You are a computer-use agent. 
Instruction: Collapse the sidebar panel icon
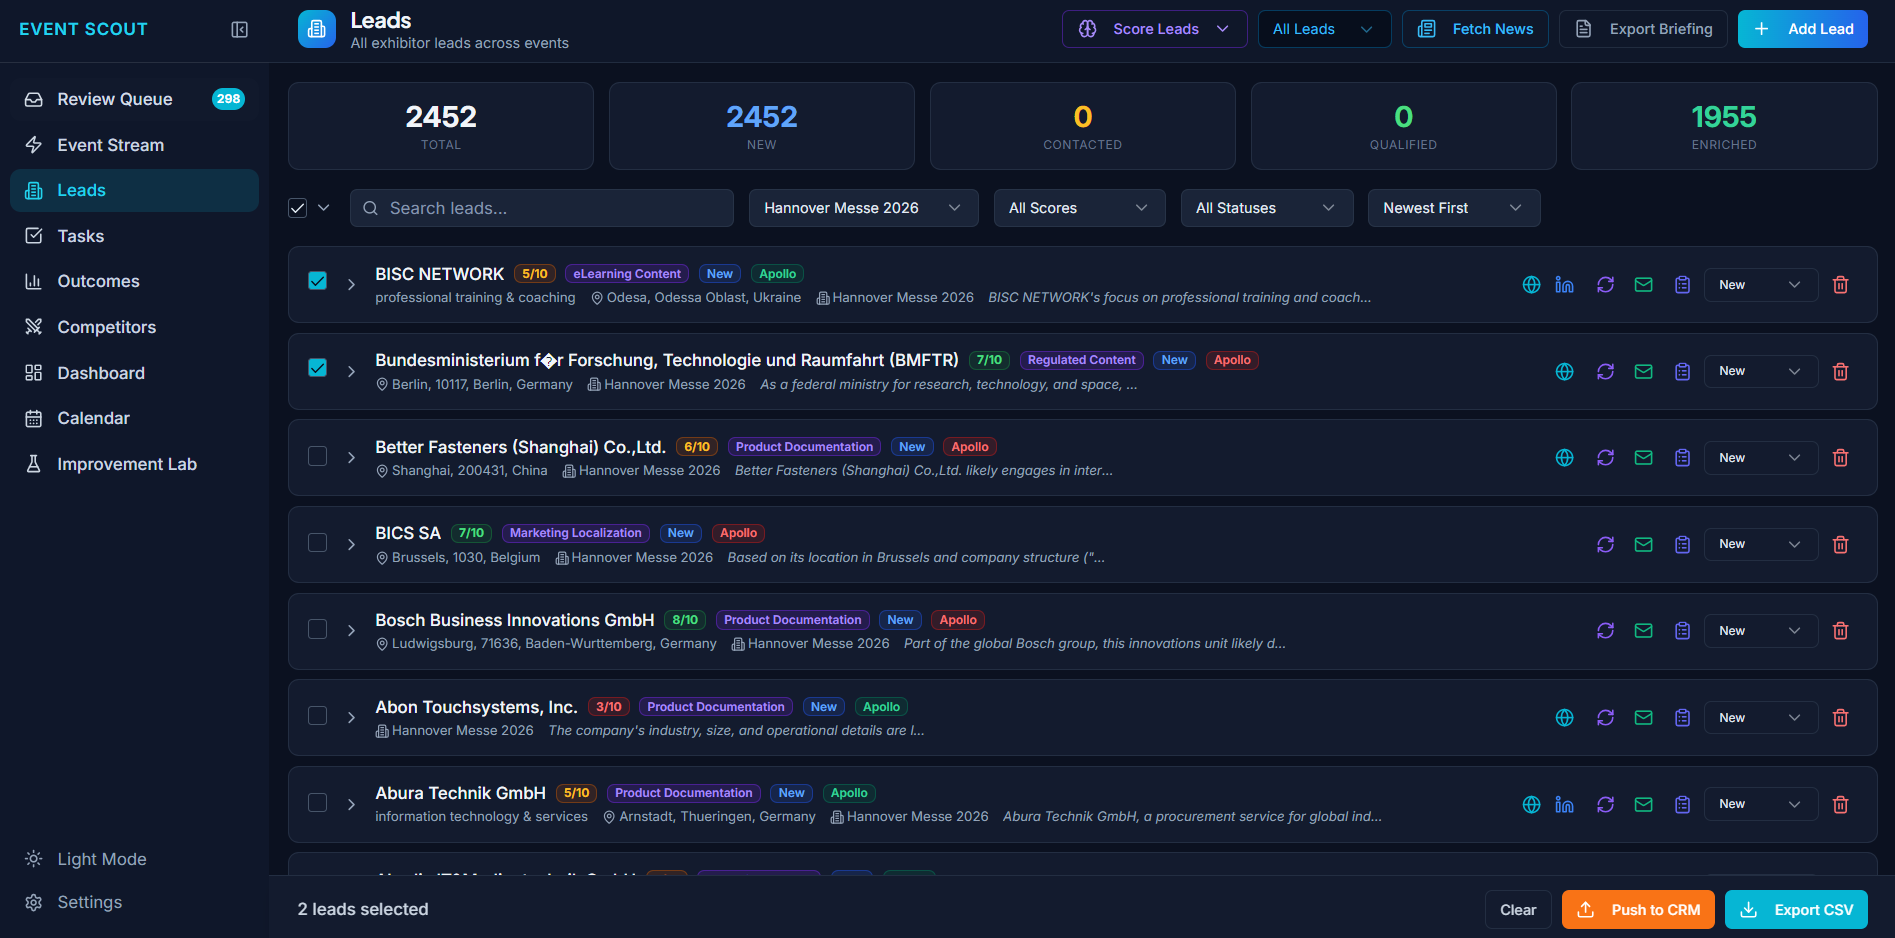(239, 30)
